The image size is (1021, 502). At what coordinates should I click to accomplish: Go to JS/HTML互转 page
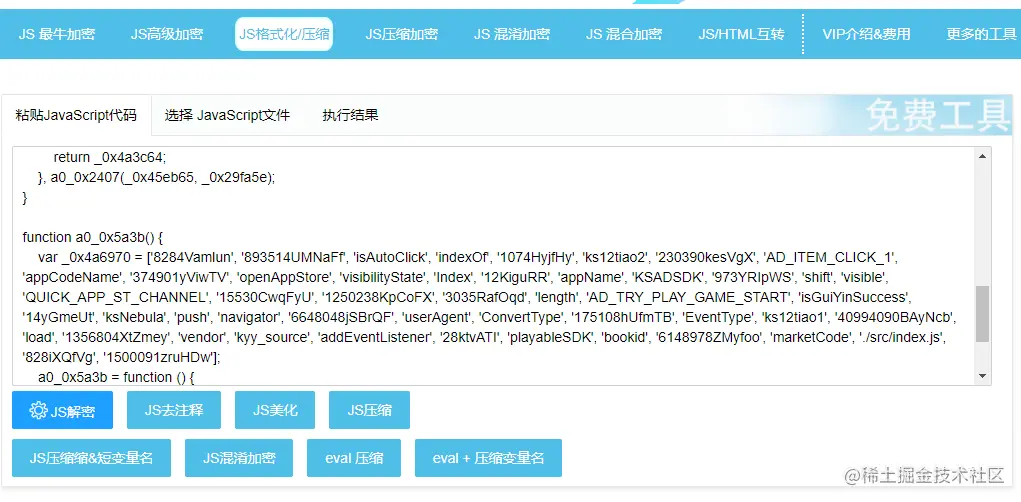pos(742,35)
